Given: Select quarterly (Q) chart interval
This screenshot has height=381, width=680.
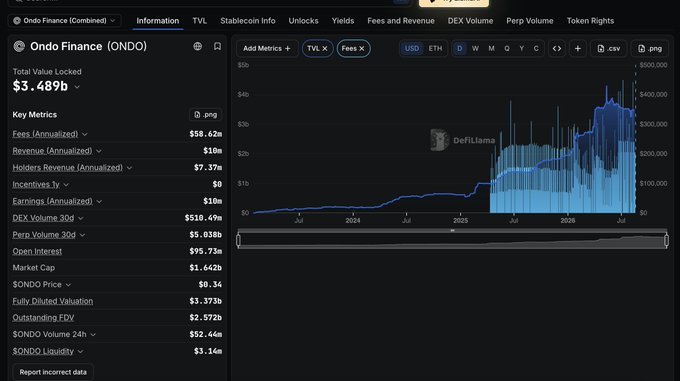Looking at the screenshot, I should point(507,49).
